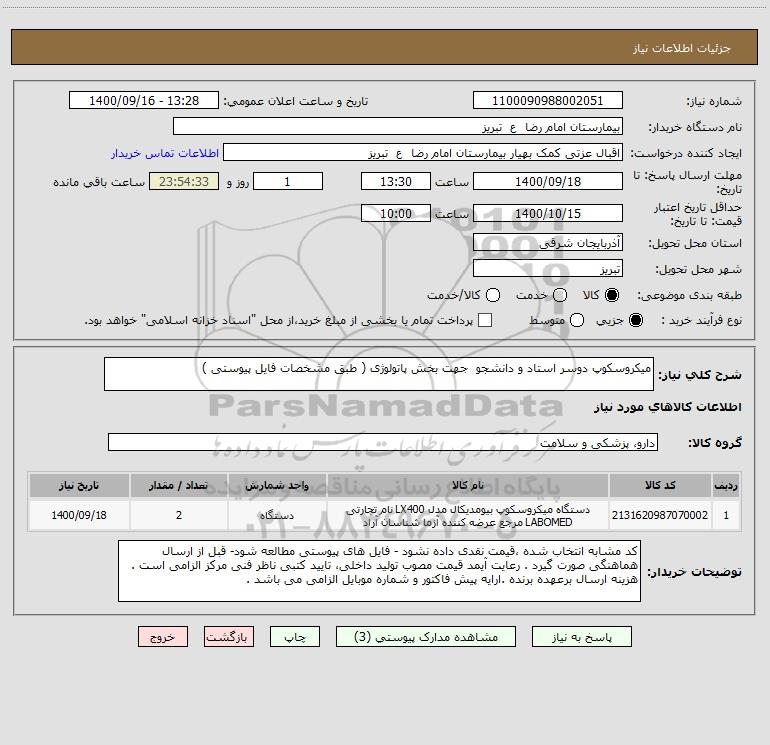The height and width of the screenshot is (745, 770).
Task: Select the کالا/خدمت radio button
Action: (493, 295)
